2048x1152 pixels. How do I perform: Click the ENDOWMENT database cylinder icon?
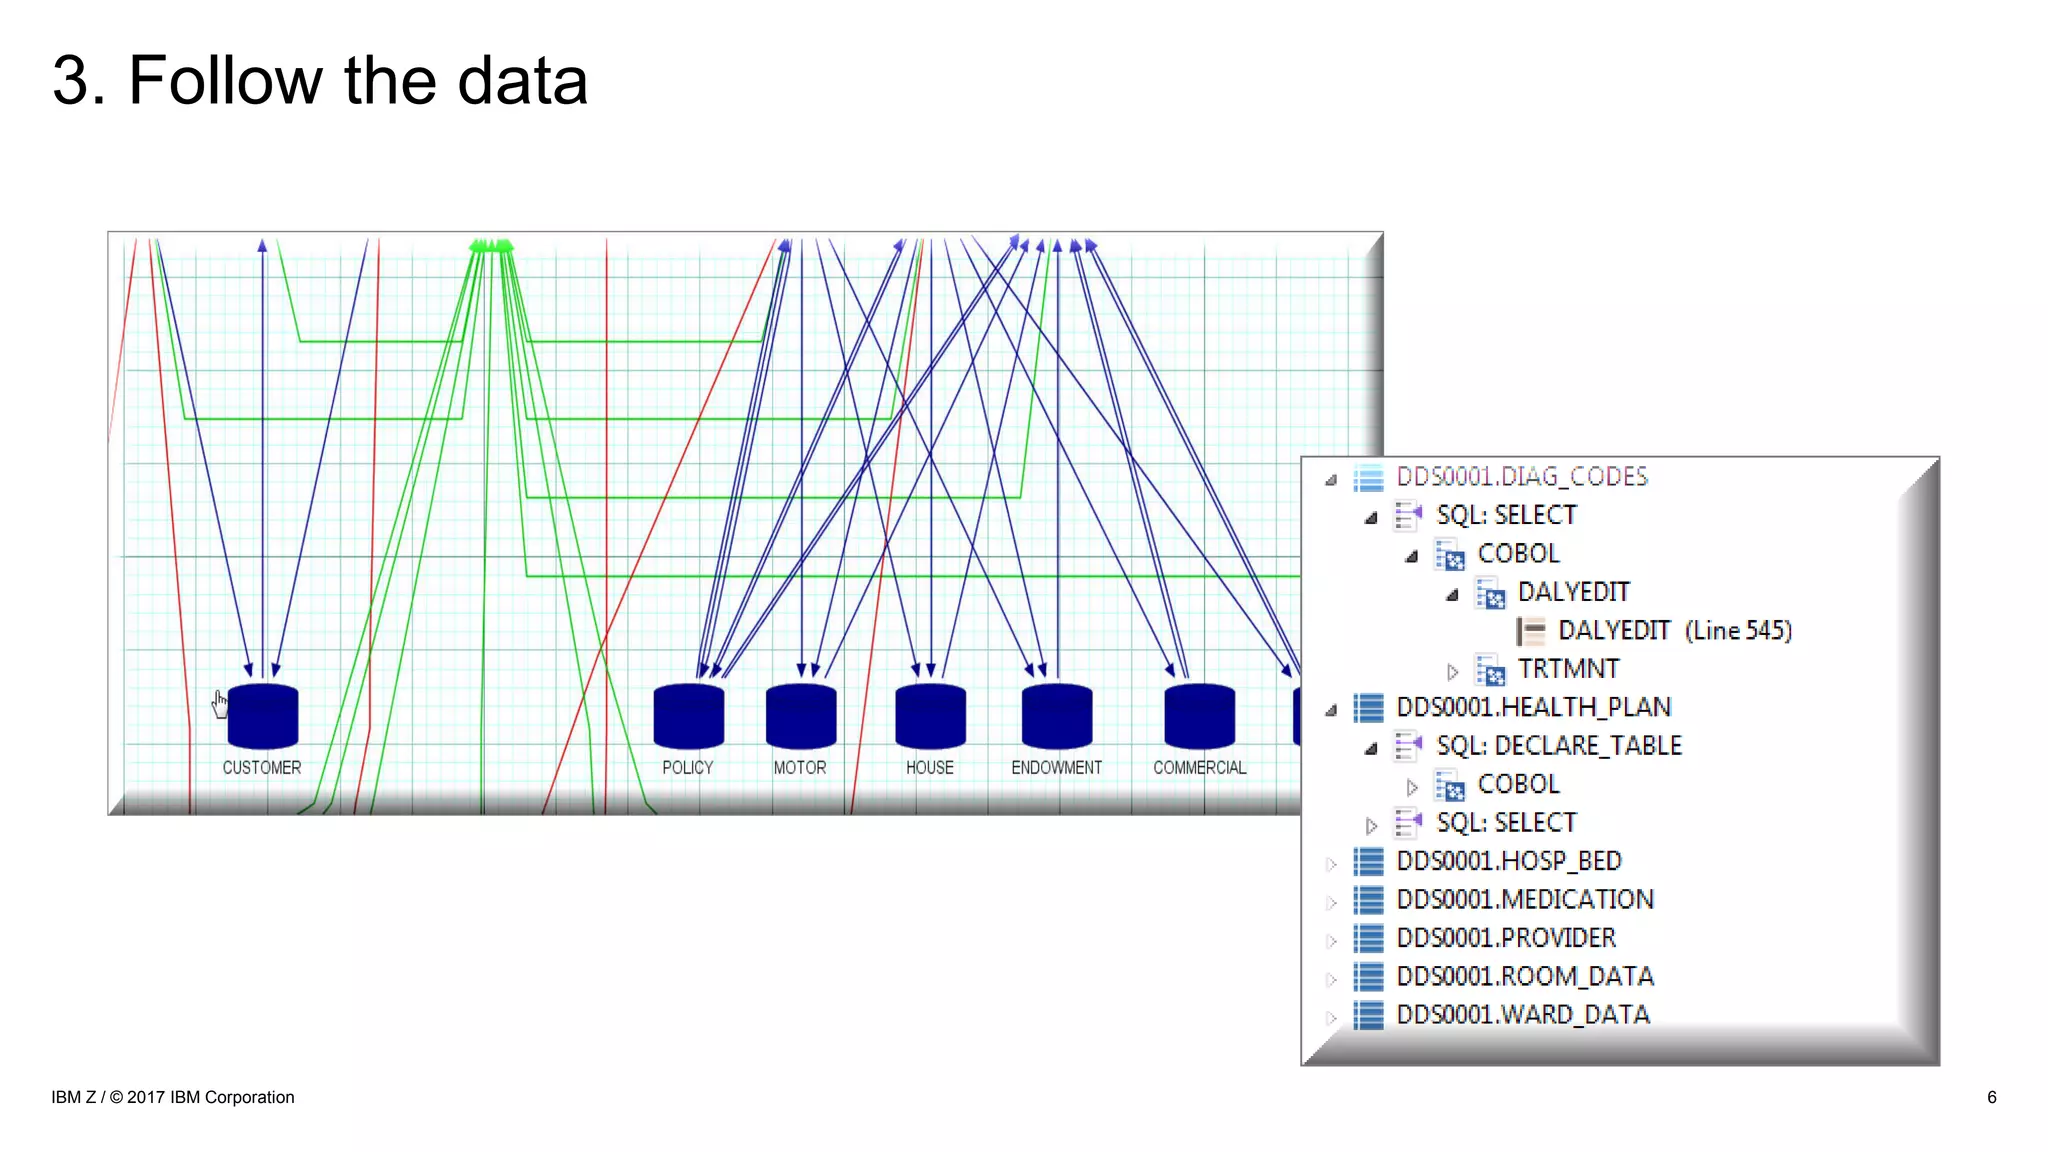1057,716
